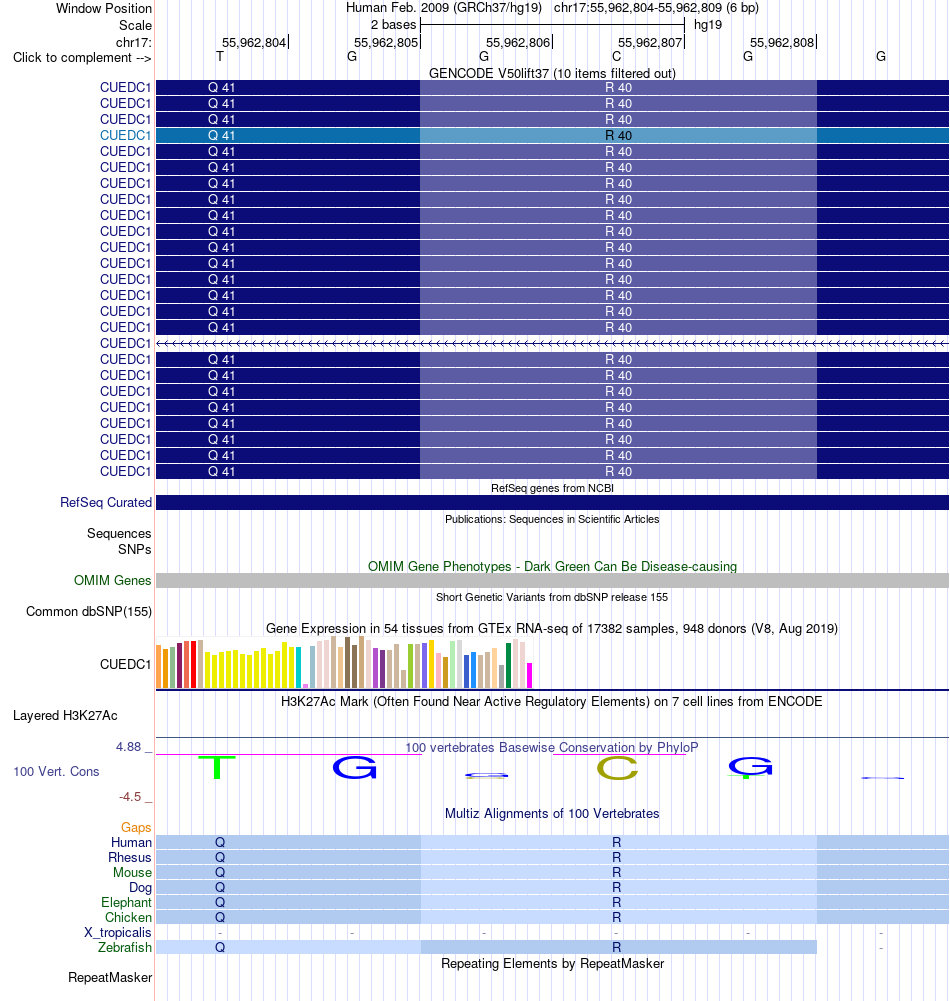The height and width of the screenshot is (1001, 950).
Task: Open 'Short Genetic Variants from dbSNP release 155'
Action: (x=552, y=597)
